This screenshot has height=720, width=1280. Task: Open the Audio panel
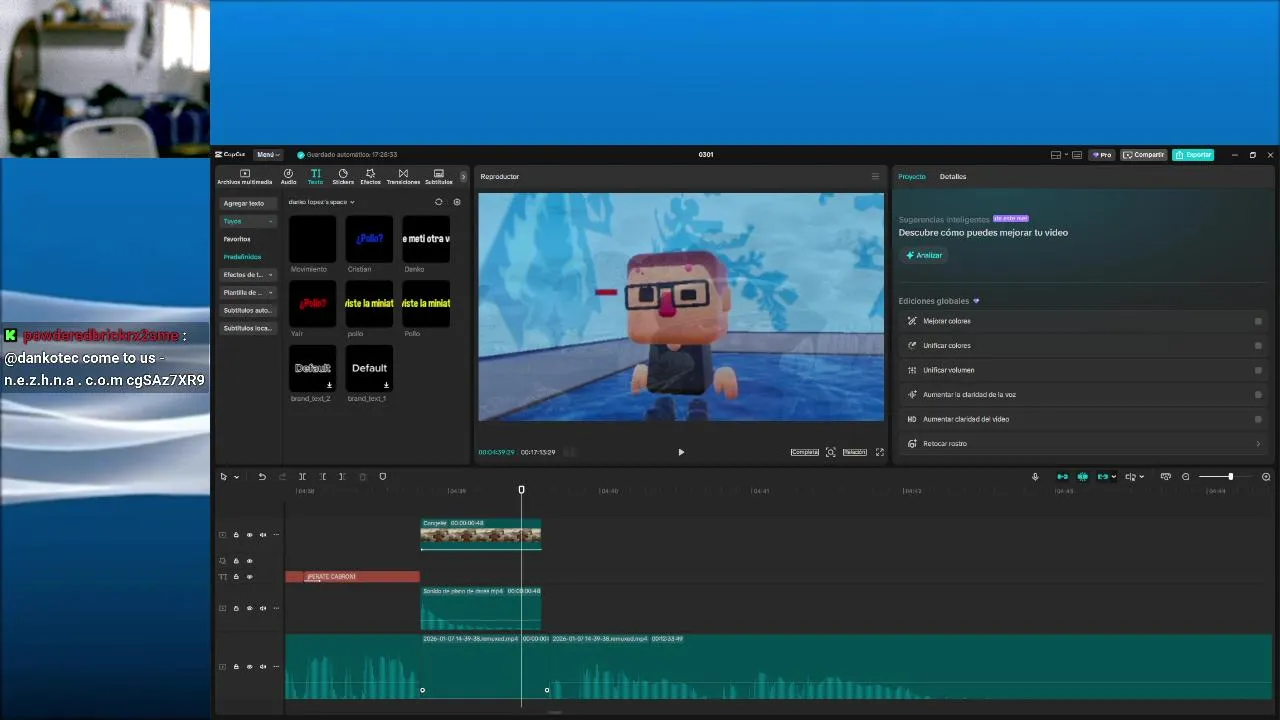point(288,176)
